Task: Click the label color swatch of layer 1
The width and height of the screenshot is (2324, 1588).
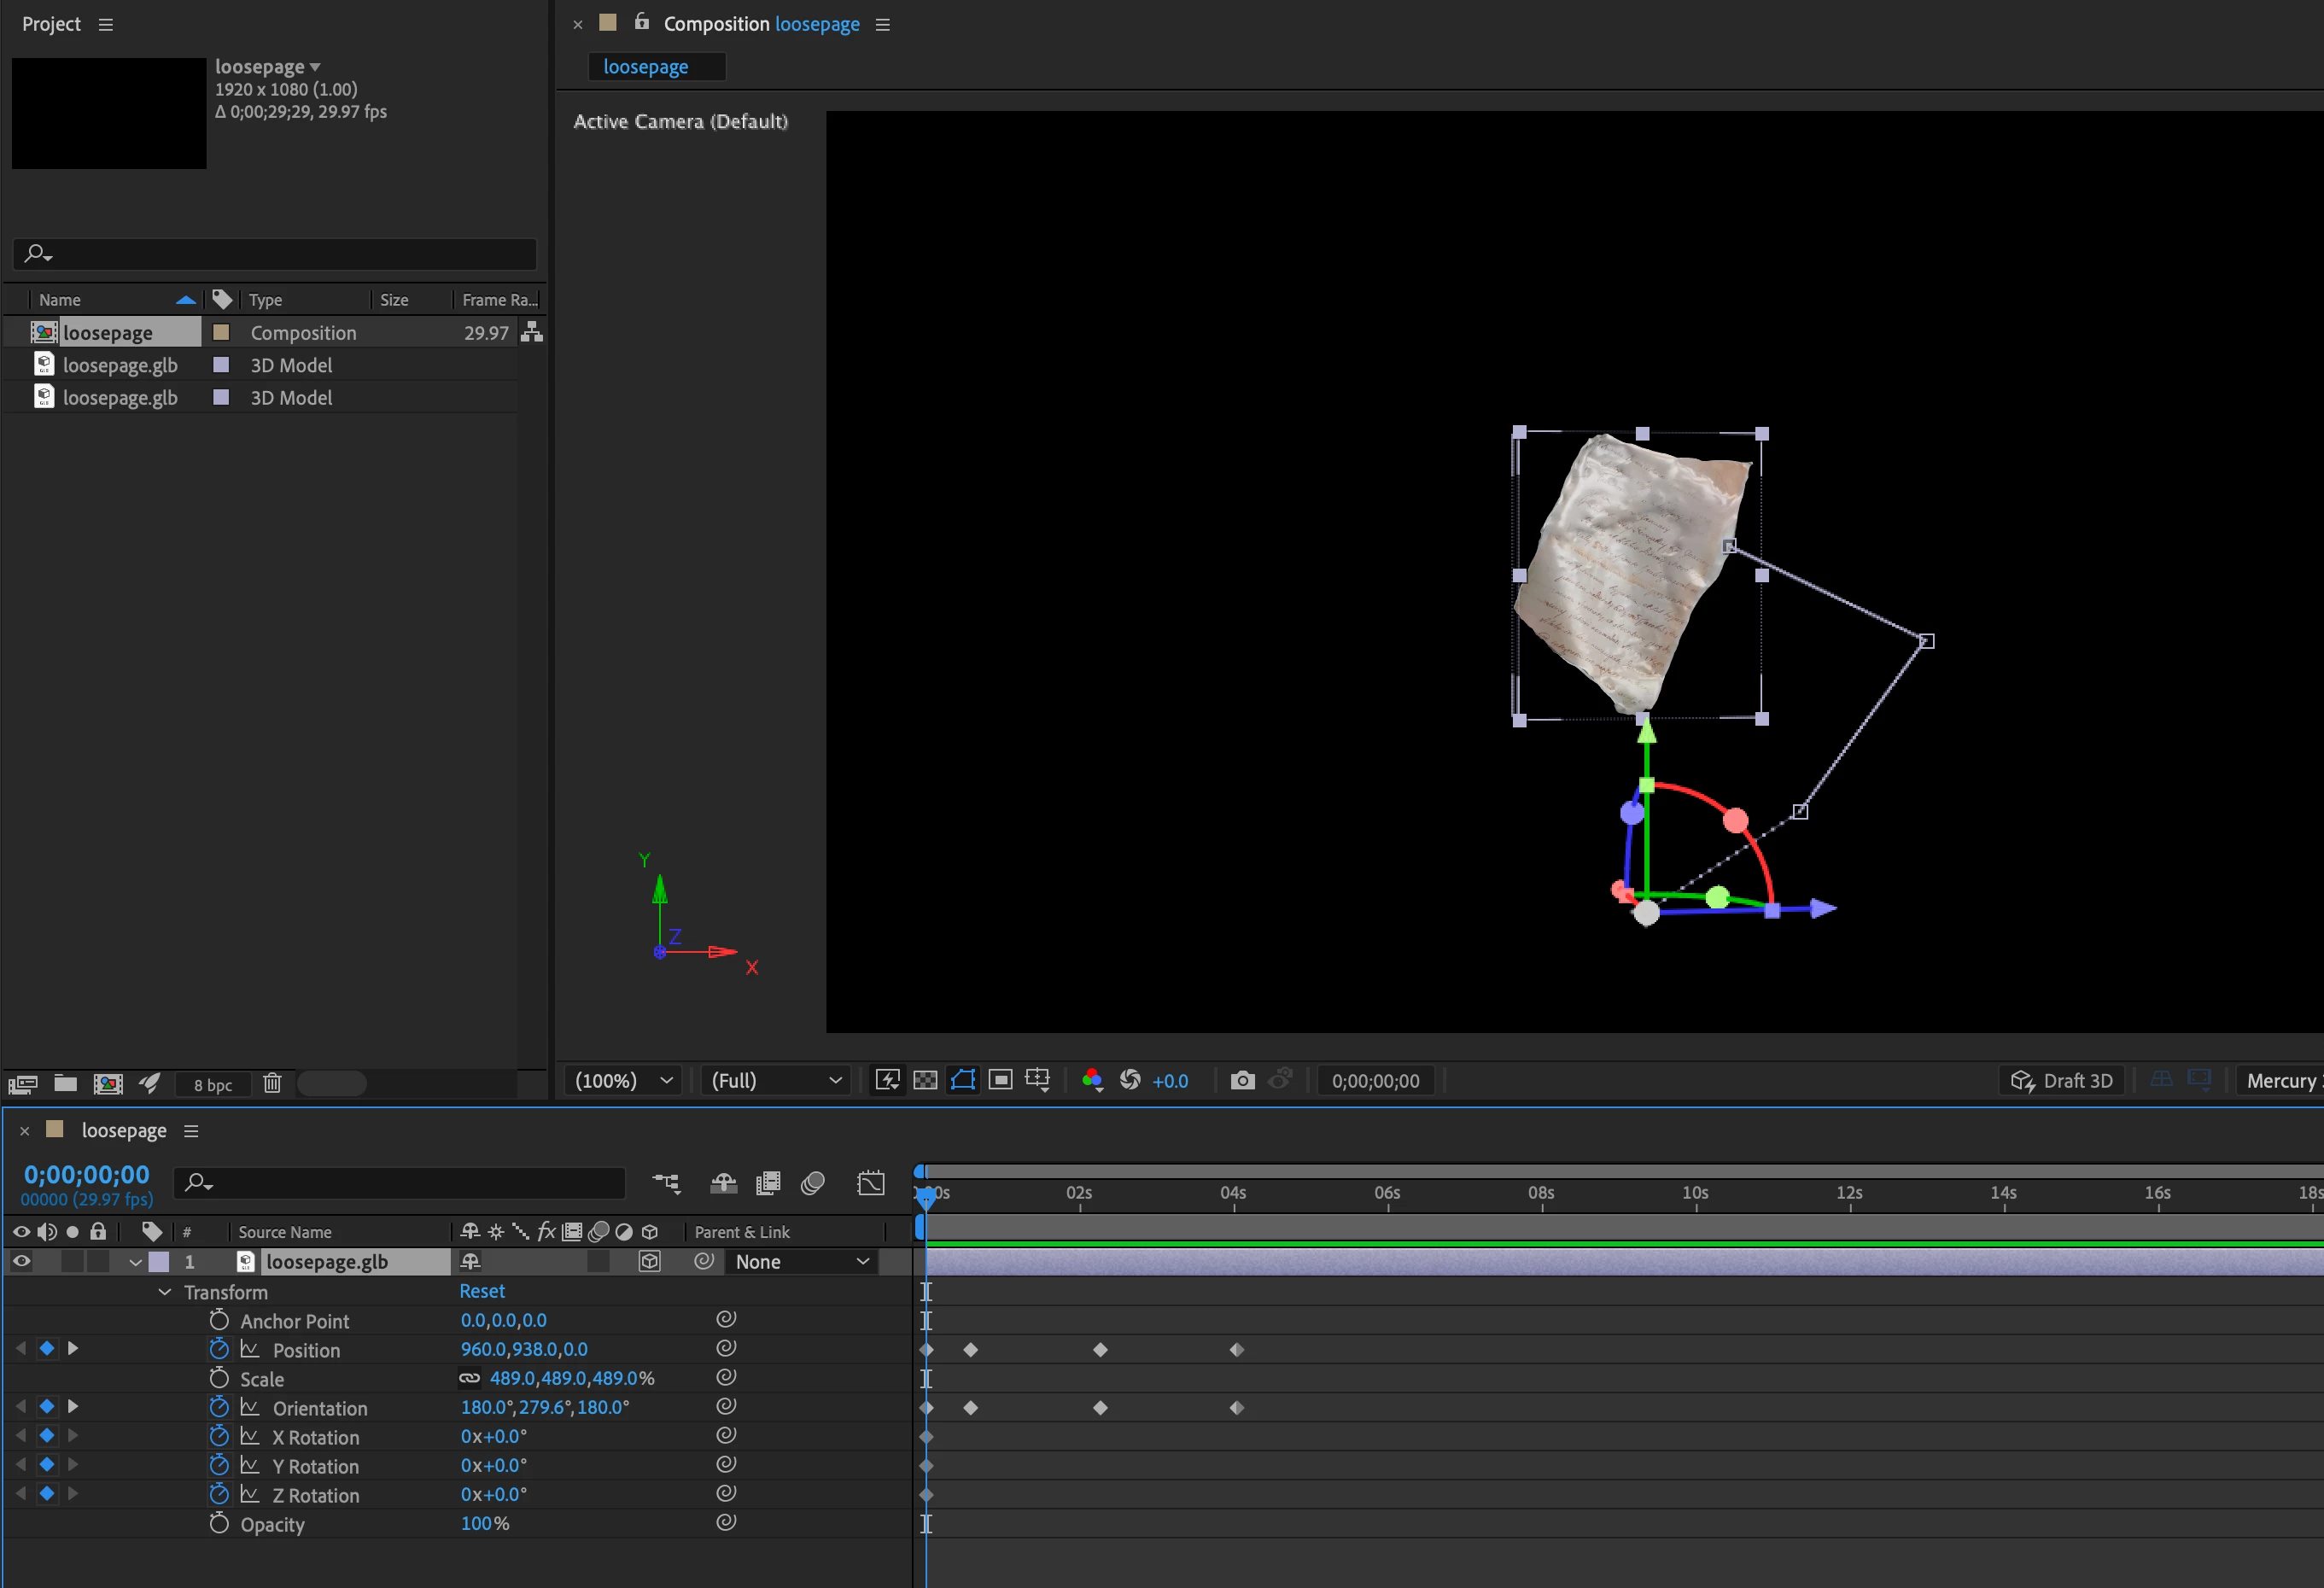Action: [159, 1262]
